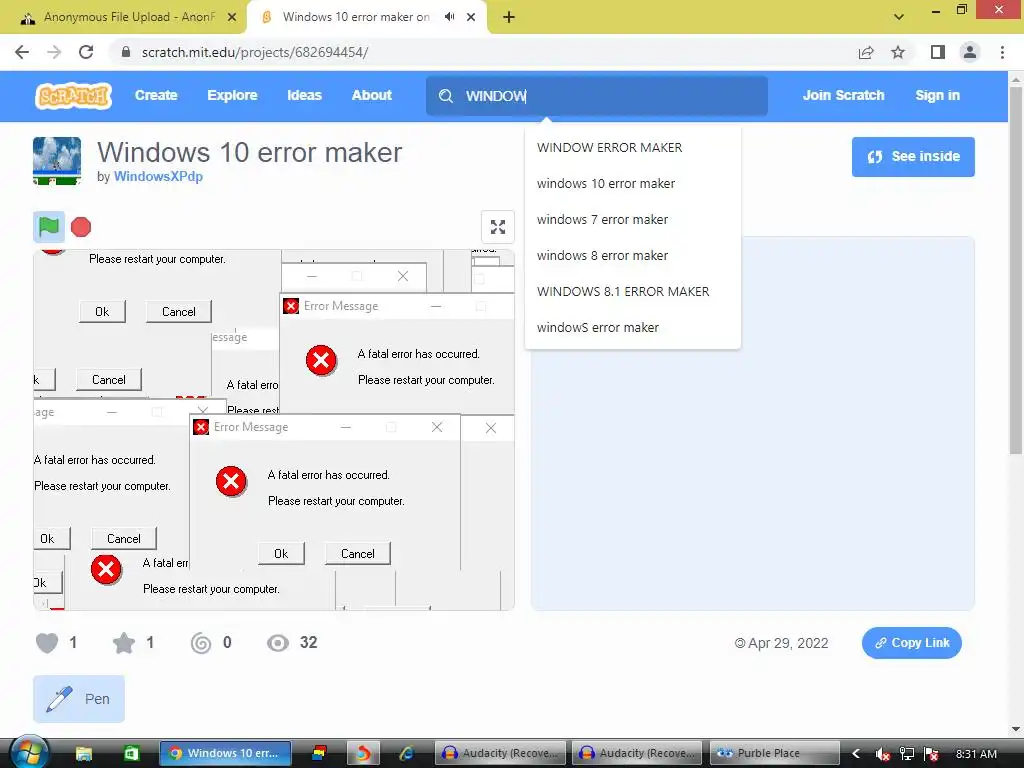
Task: Select suggestion windows 8 error maker
Action: (633, 255)
